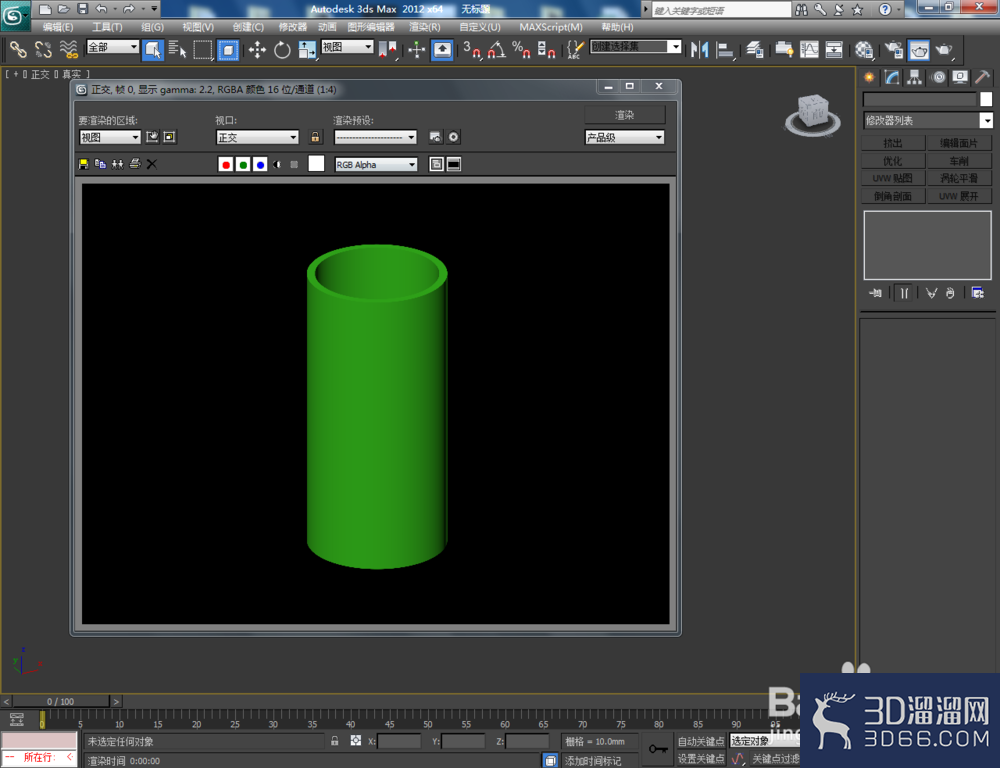Viewport: 1000px width, 768px height.
Task: Click the white color swatch in render window
Action: (316, 164)
